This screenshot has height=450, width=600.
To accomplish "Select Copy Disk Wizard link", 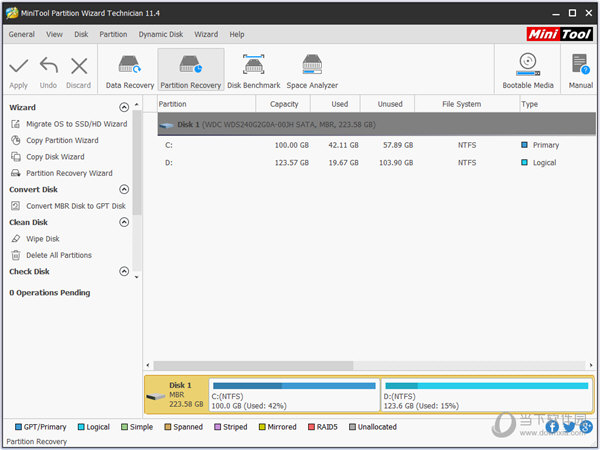I will coord(55,157).
